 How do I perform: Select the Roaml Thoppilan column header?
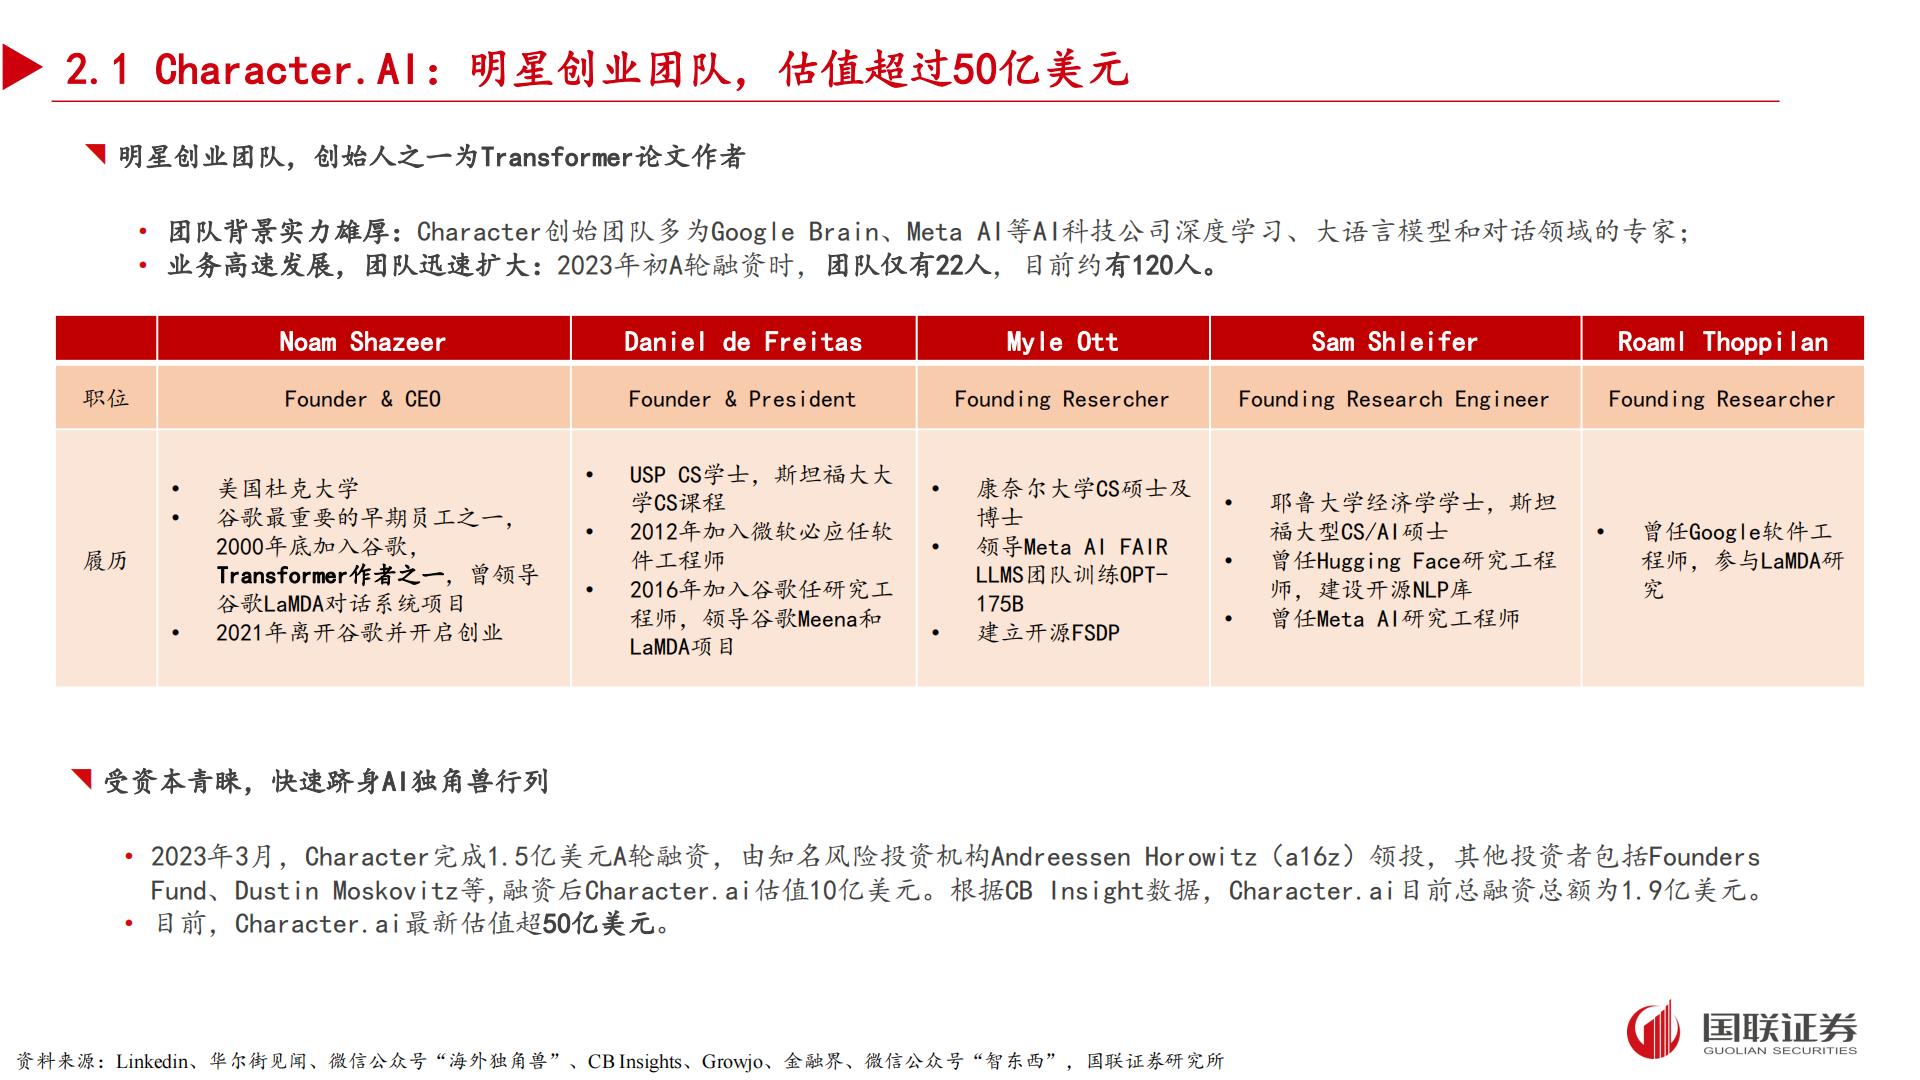click(x=1723, y=341)
